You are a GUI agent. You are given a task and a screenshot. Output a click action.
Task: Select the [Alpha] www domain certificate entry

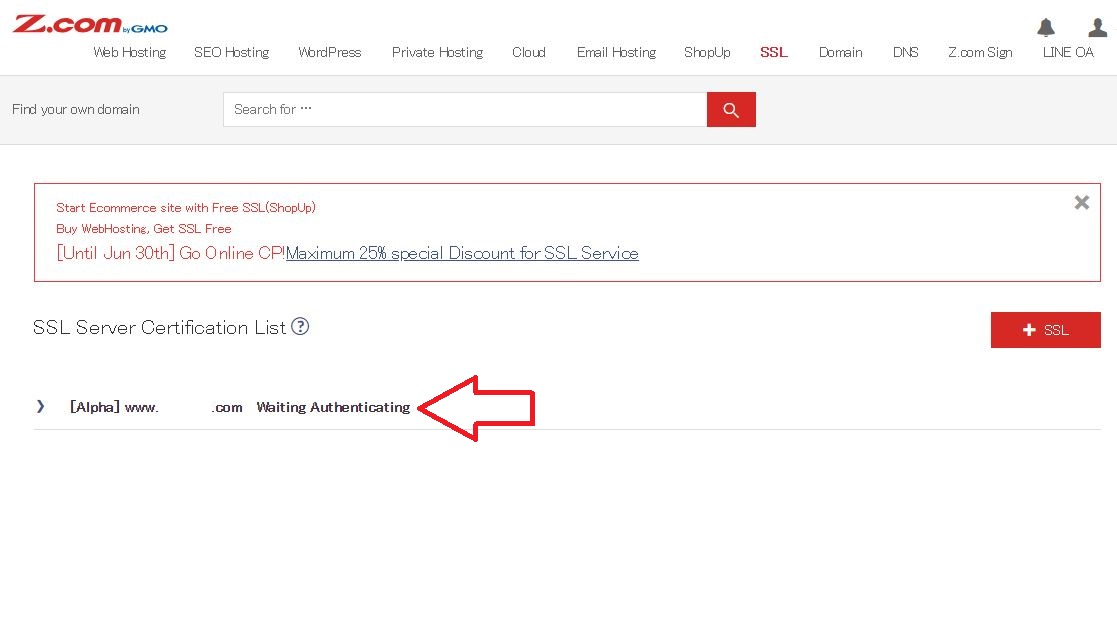(x=156, y=407)
